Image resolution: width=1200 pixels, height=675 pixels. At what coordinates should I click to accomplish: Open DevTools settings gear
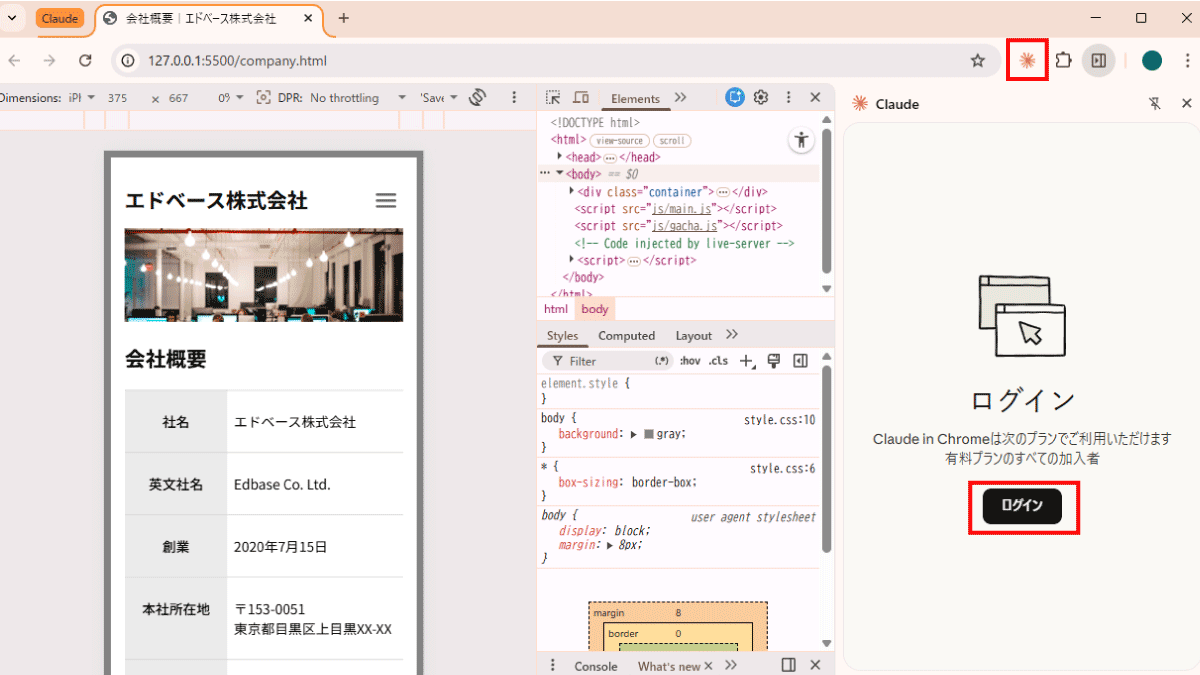761,97
